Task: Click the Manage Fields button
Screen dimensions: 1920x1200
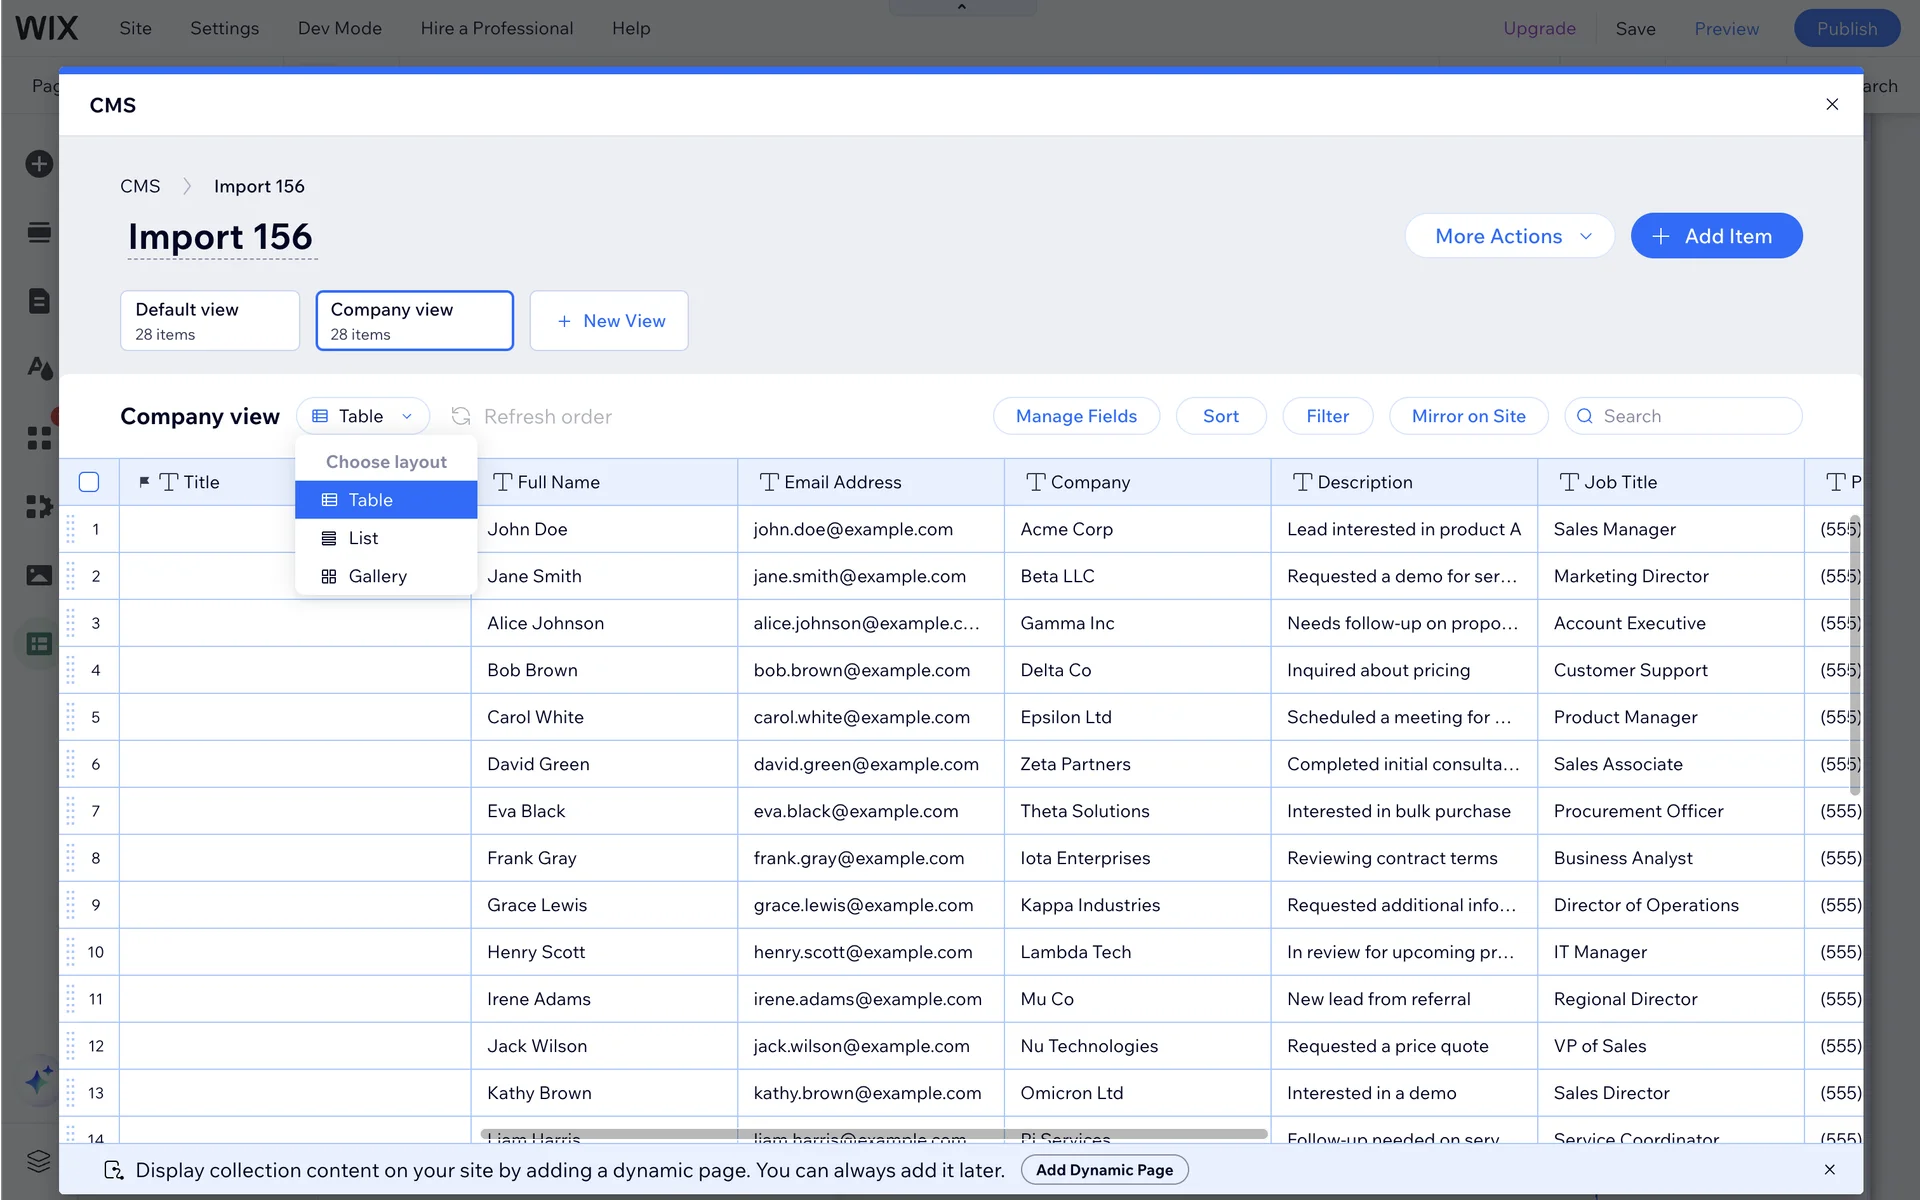Action: [1076, 416]
